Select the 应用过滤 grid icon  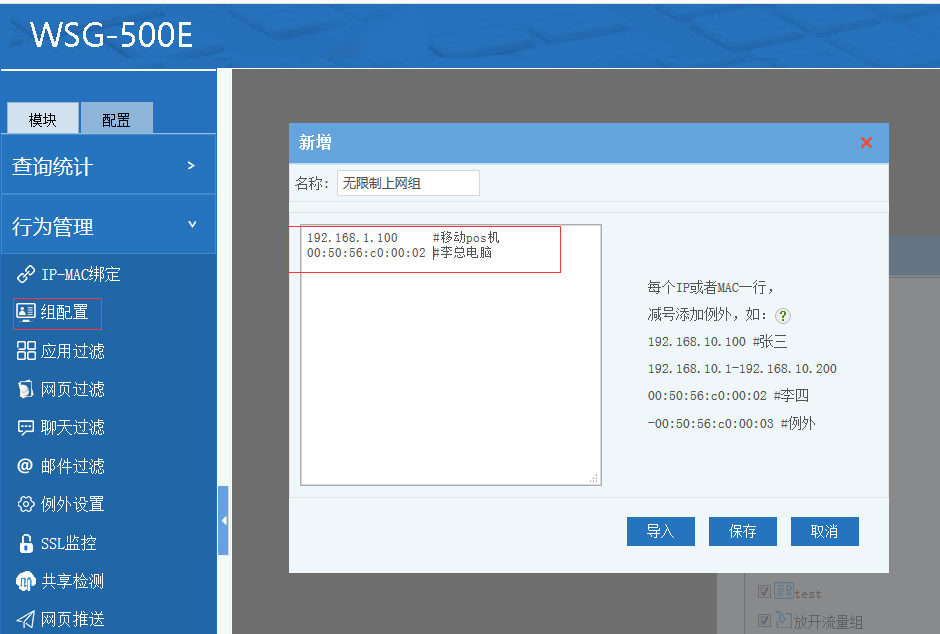[x=26, y=351]
